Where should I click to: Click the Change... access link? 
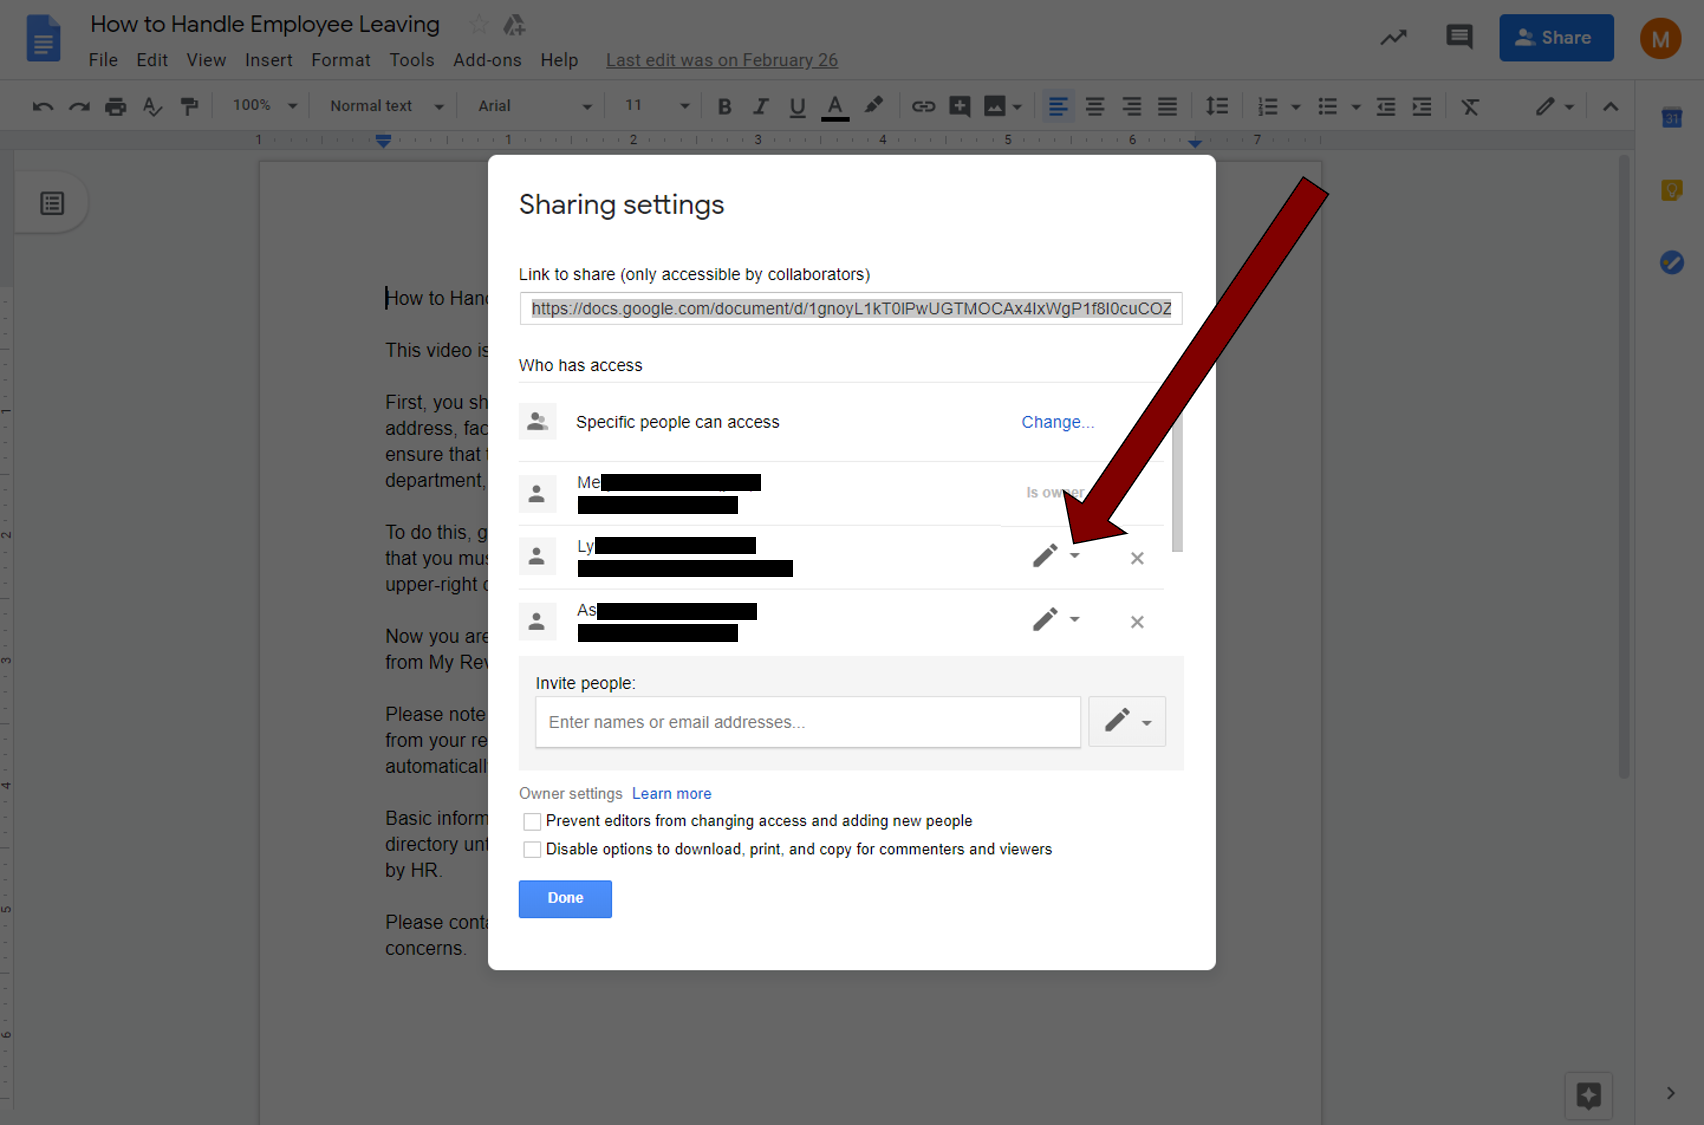point(1057,422)
